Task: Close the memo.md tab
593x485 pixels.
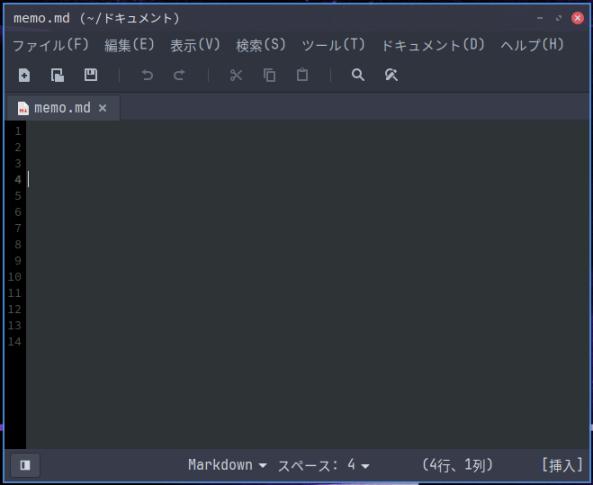Action: click(102, 109)
